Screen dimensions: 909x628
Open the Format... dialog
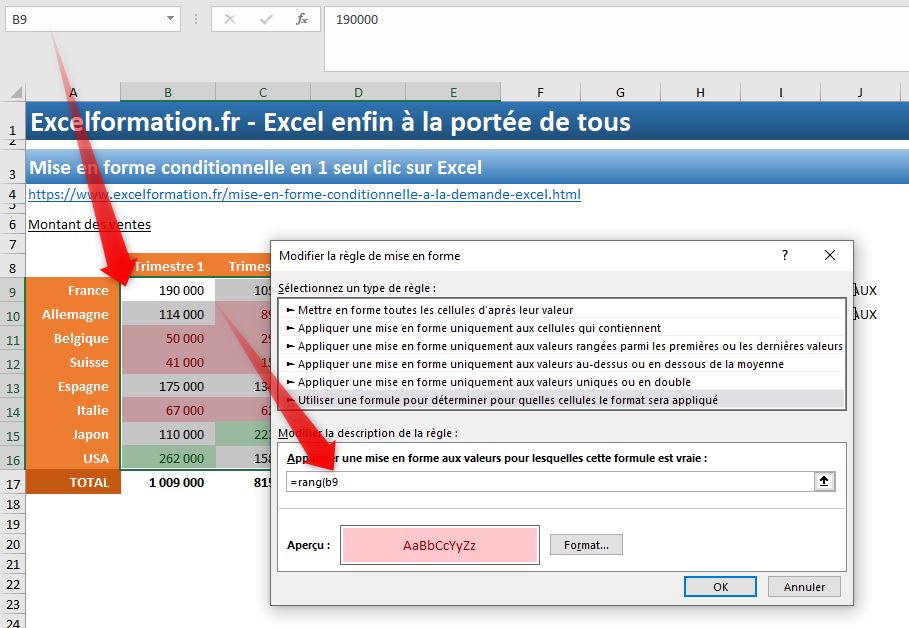pos(586,543)
